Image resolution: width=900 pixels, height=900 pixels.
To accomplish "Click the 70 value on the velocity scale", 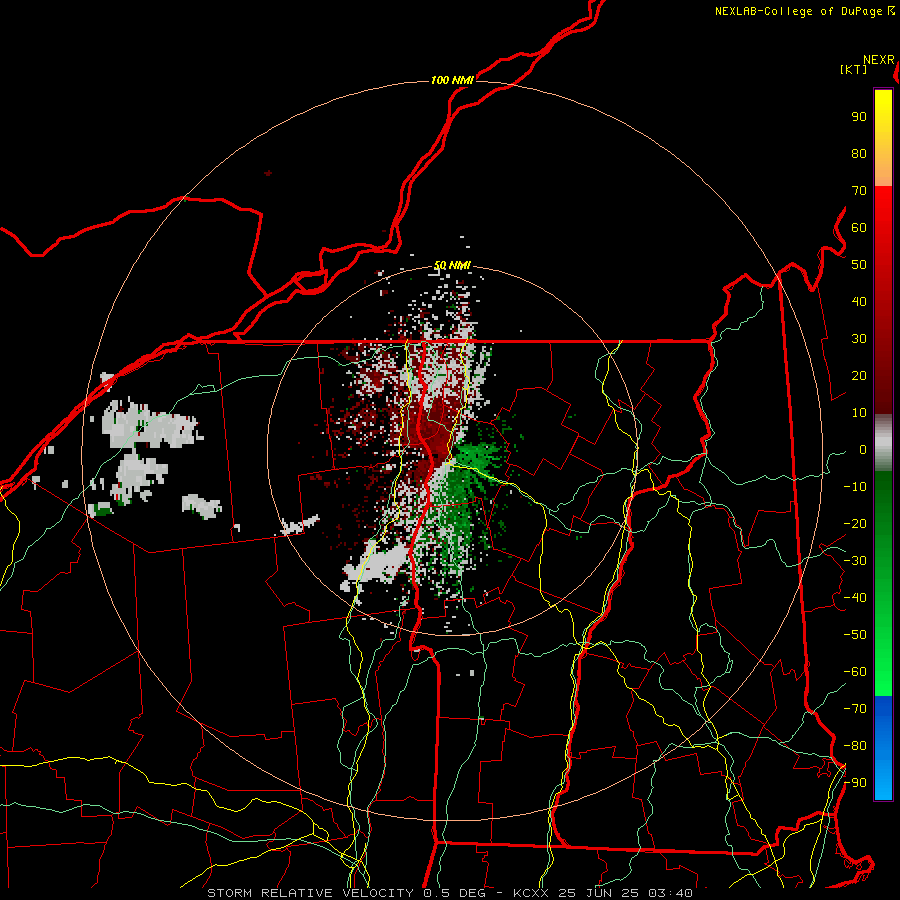I will click(859, 191).
